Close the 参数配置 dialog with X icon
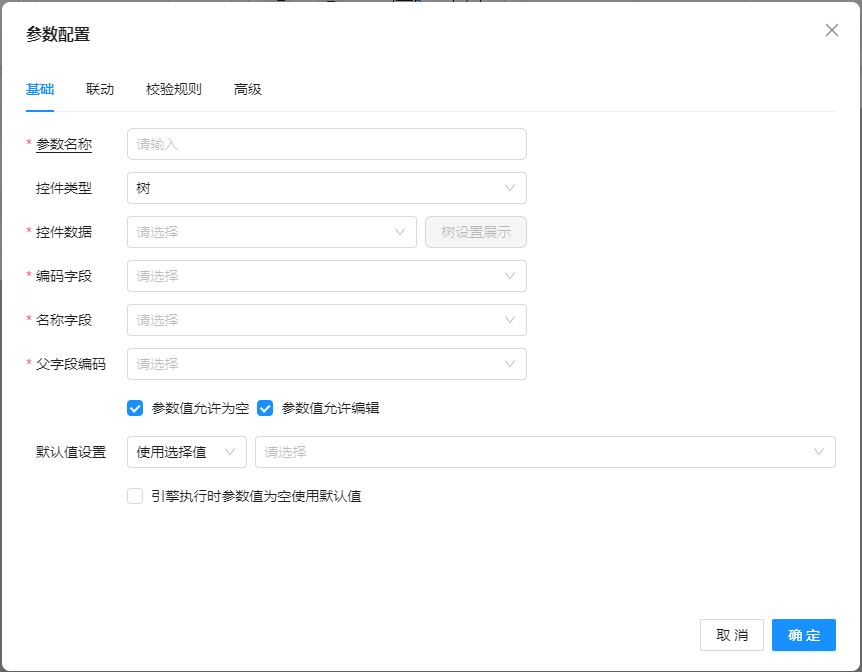The image size is (862, 672). click(831, 30)
